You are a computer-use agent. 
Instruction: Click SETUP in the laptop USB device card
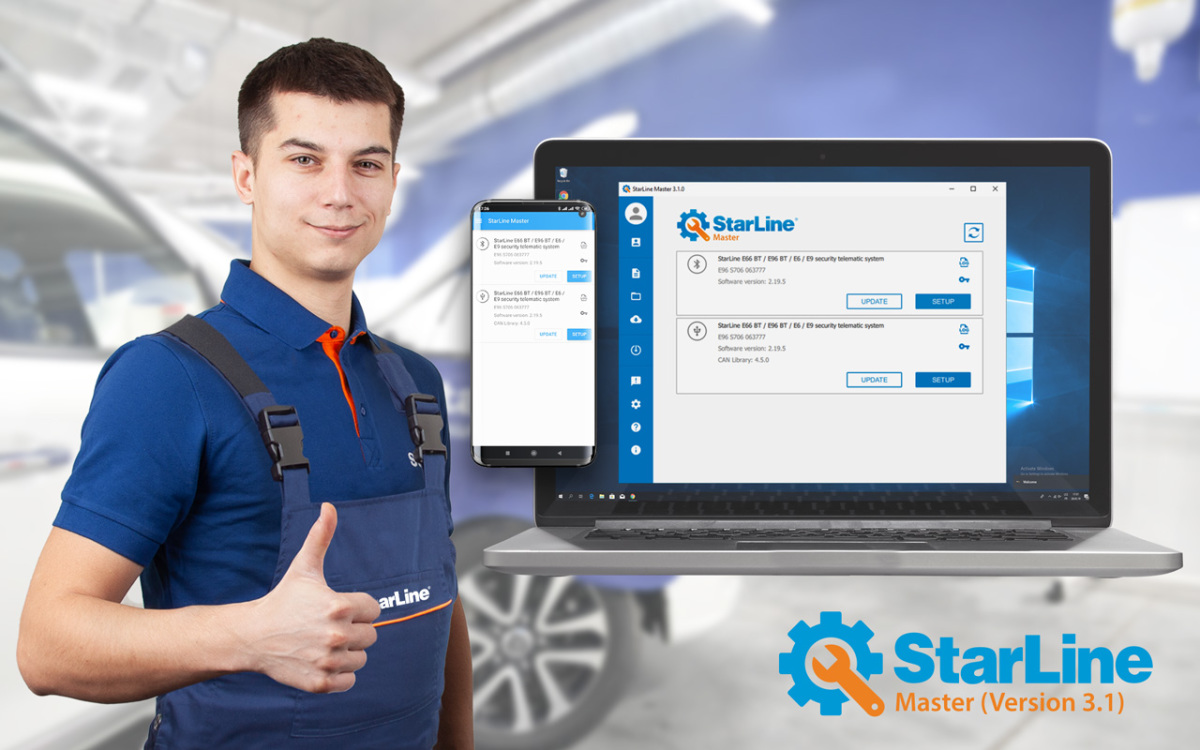(943, 380)
